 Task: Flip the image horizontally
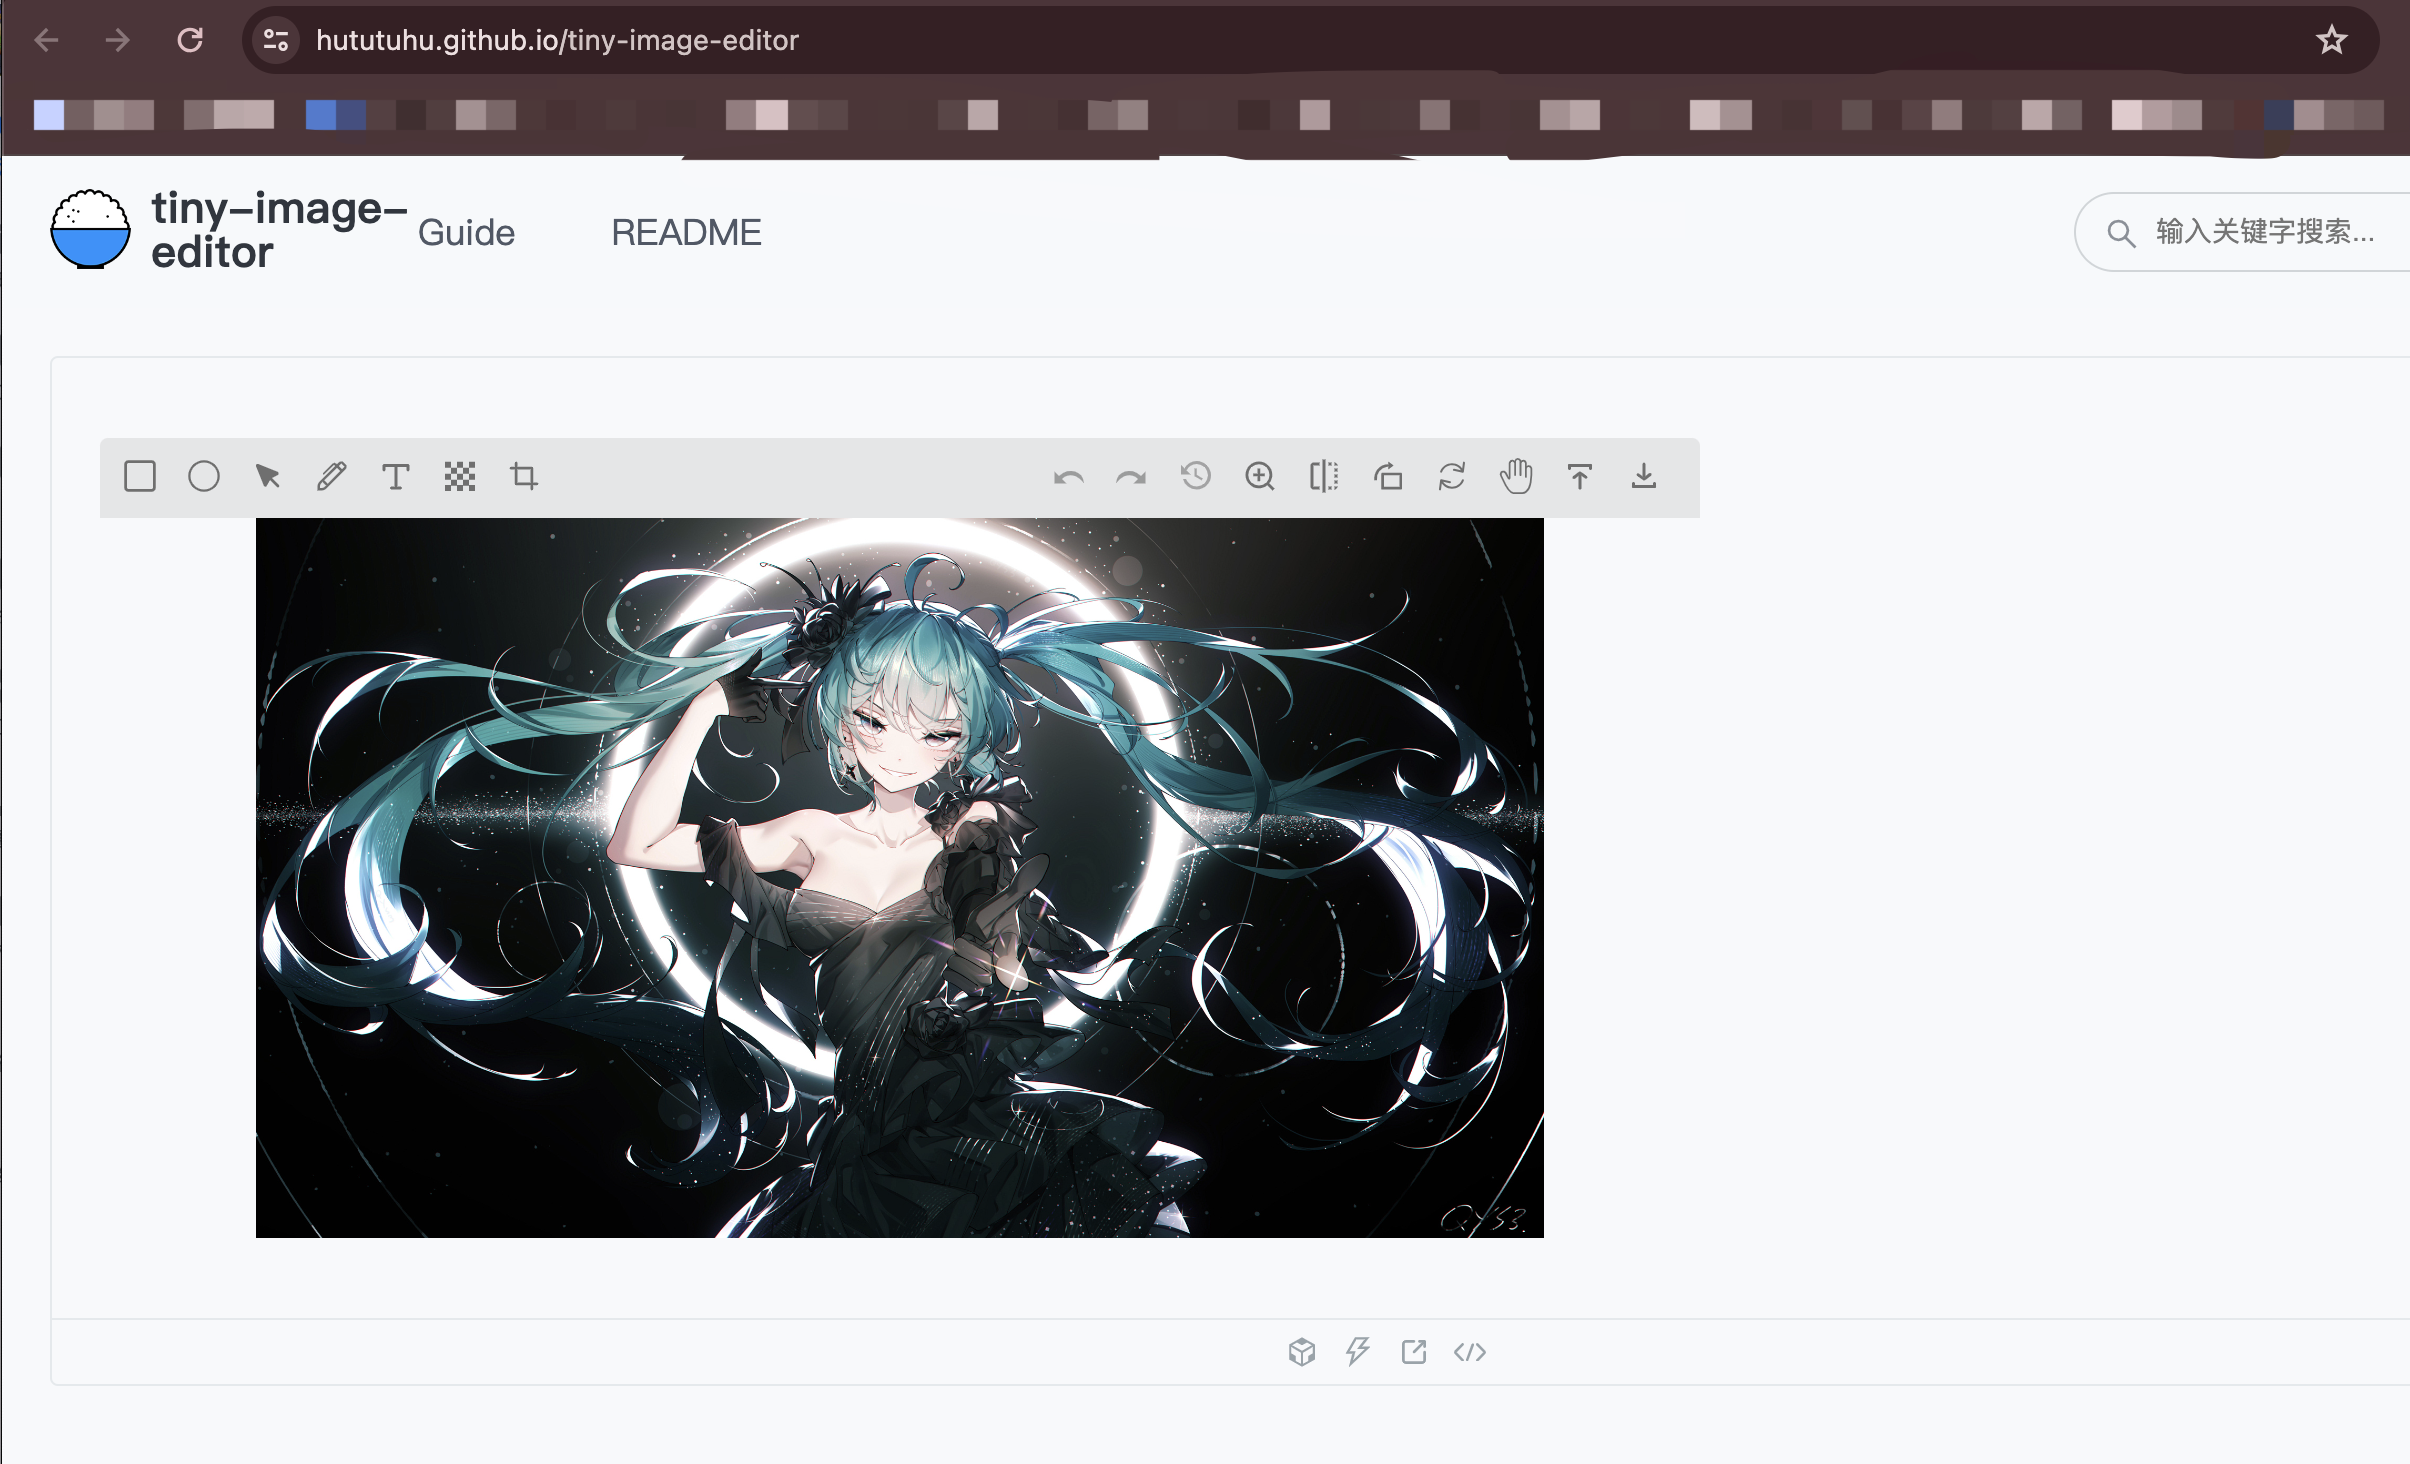click(1324, 476)
